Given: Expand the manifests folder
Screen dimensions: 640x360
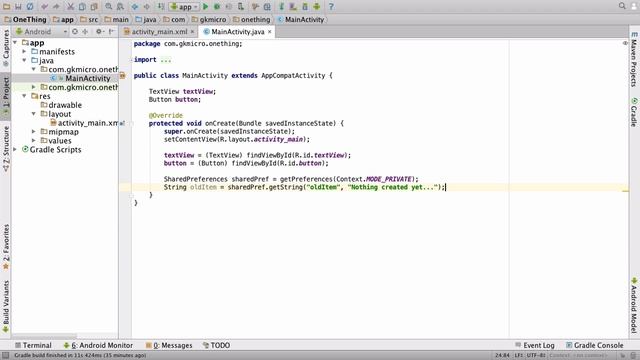Looking at the screenshot, I should tap(24, 51).
